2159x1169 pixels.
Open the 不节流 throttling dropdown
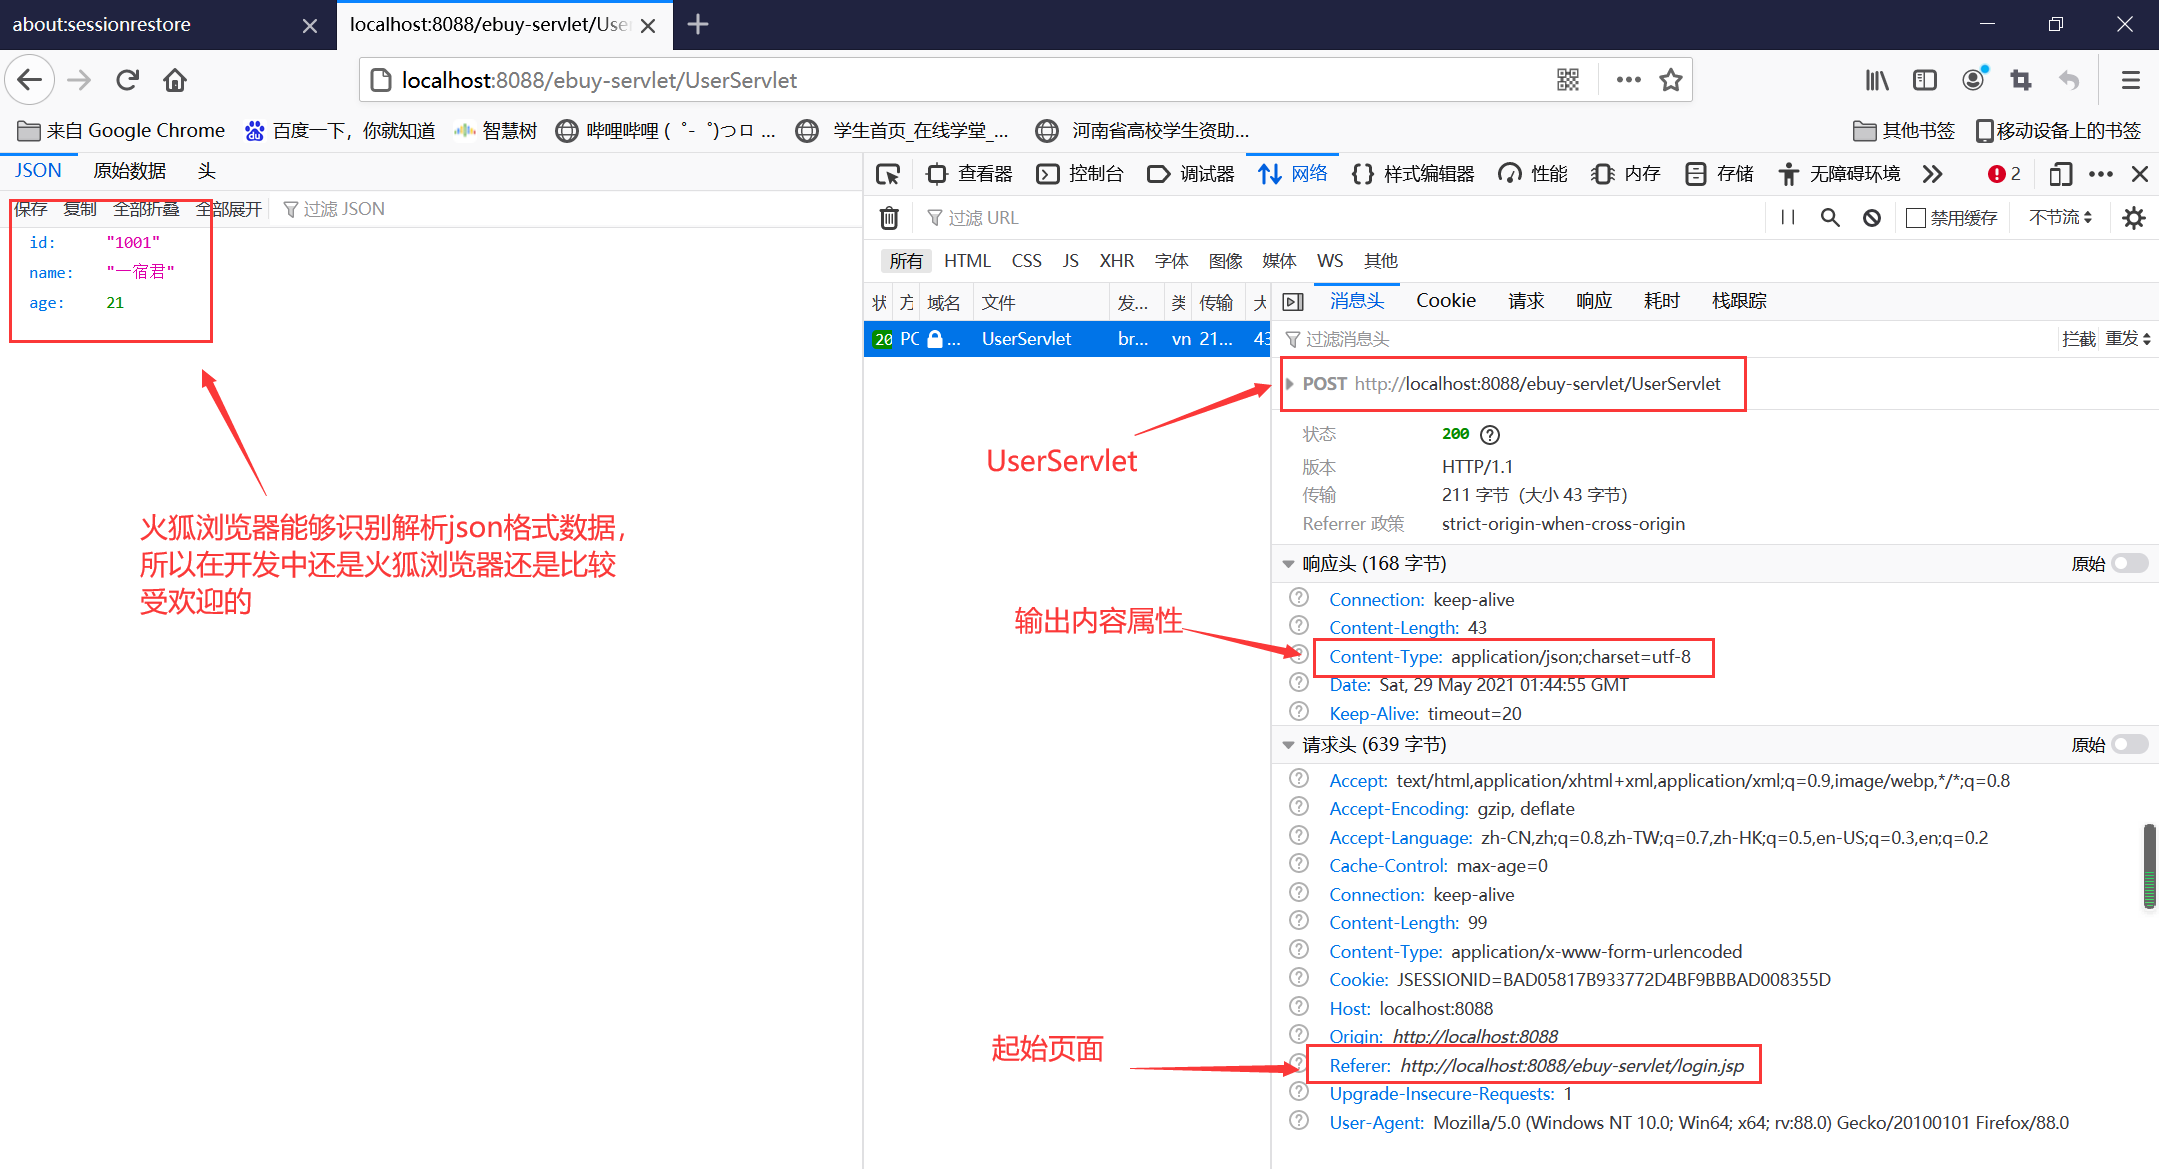(2060, 217)
